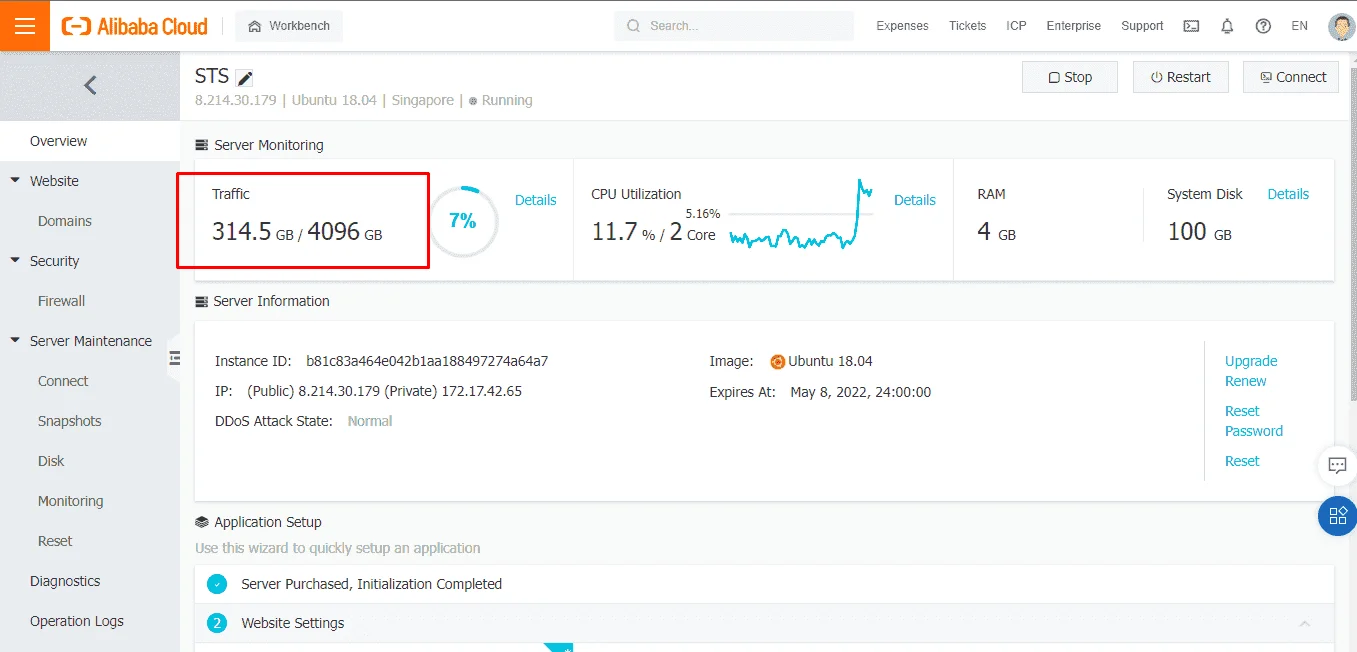Toggle the sidebar collapse handle

(x=174, y=358)
